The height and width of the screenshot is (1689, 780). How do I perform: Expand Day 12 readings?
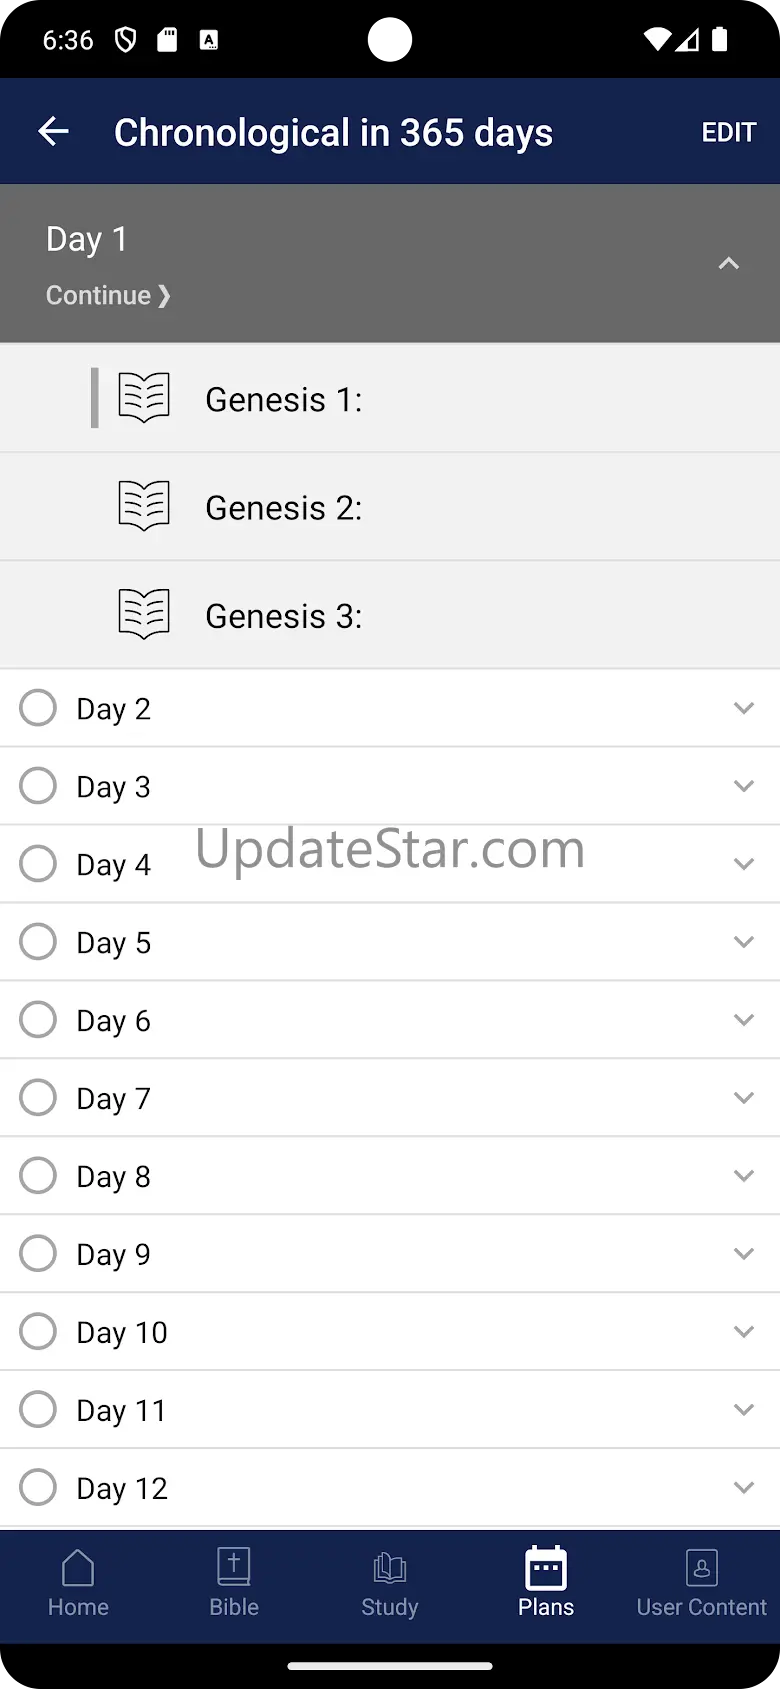coord(743,1488)
